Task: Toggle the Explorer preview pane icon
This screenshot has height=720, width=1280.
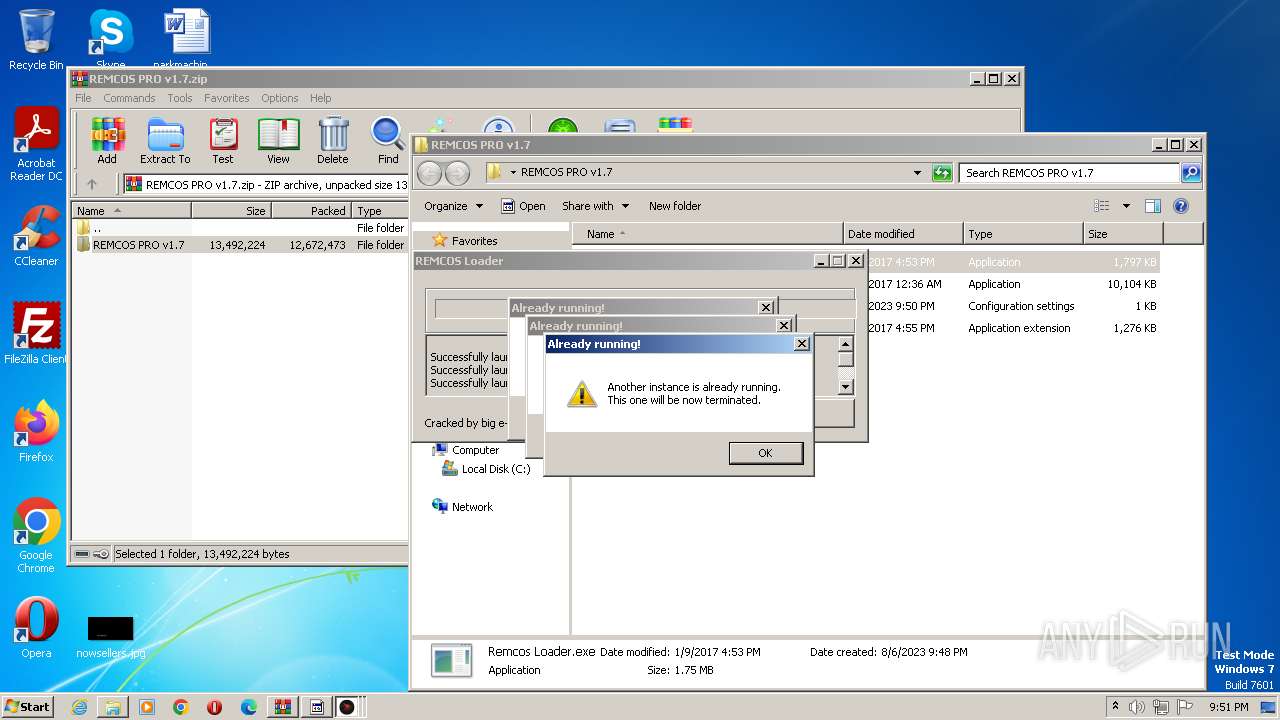Action: coord(1152,206)
